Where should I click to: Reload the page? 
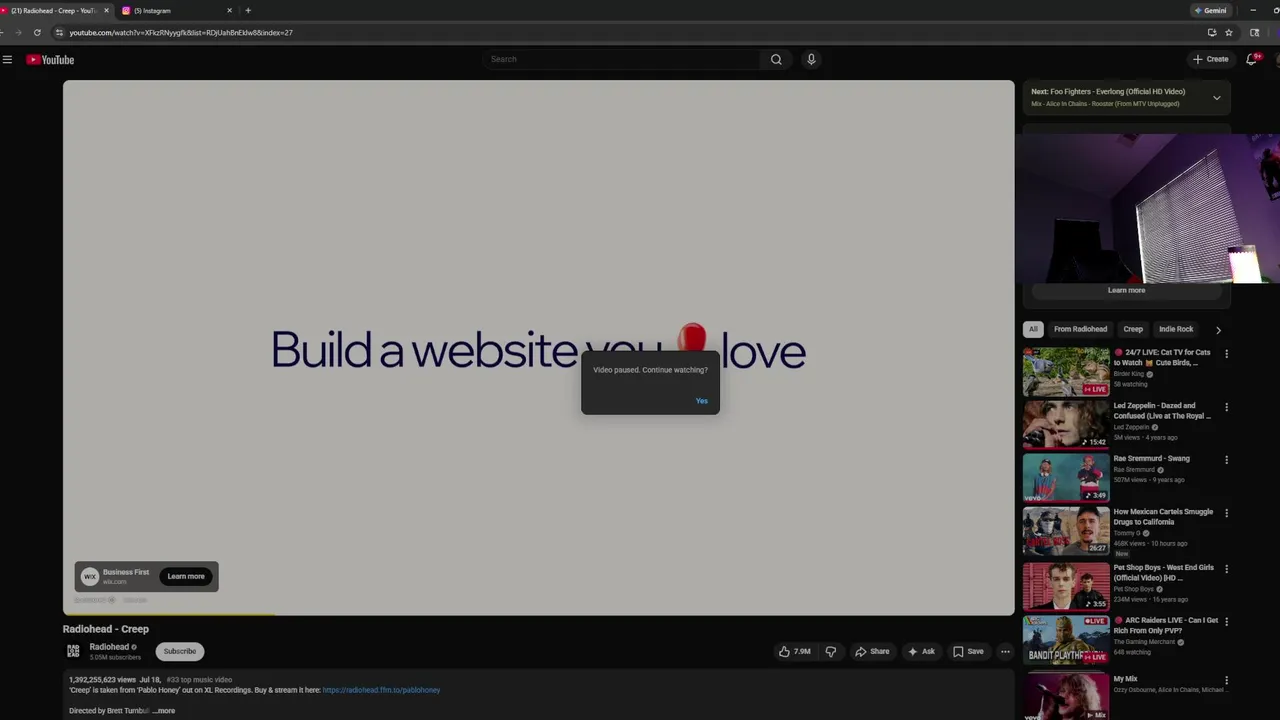click(37, 32)
